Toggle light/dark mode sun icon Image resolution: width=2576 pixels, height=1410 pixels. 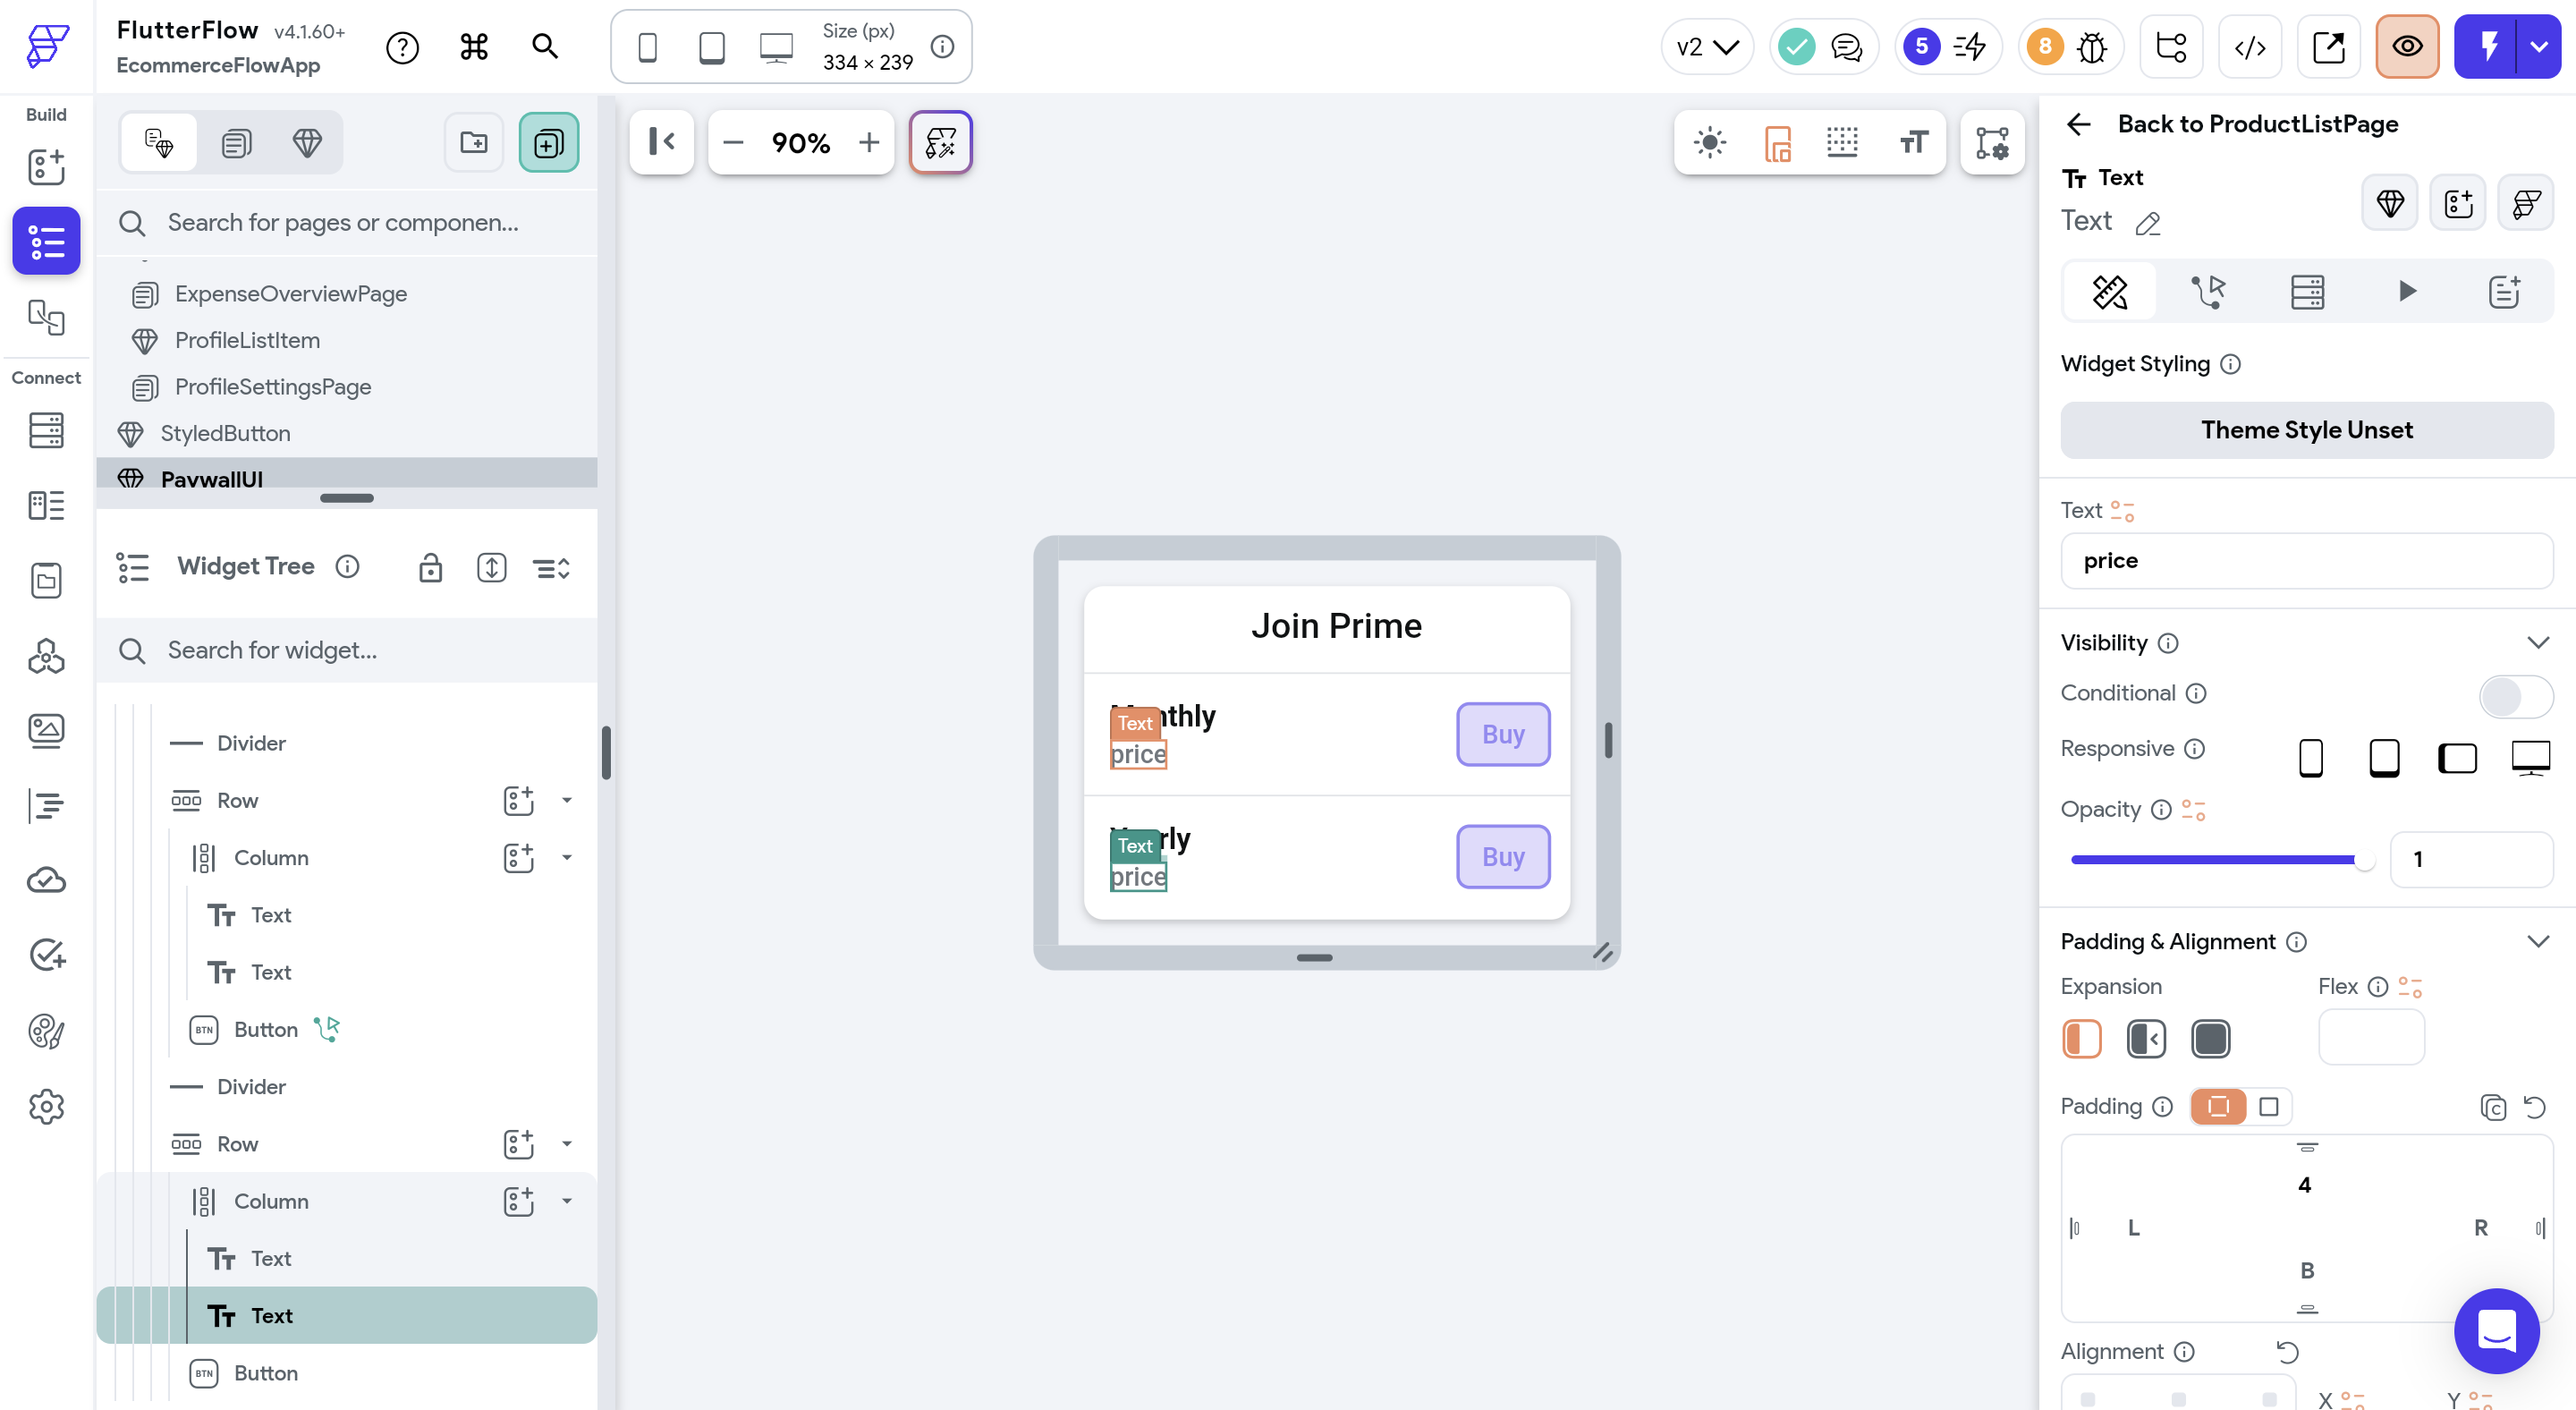pos(1710,142)
